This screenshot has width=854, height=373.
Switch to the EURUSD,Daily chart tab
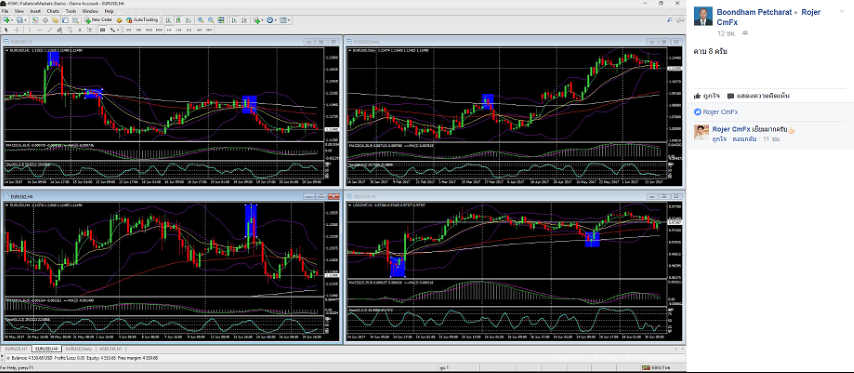[x=78, y=348]
